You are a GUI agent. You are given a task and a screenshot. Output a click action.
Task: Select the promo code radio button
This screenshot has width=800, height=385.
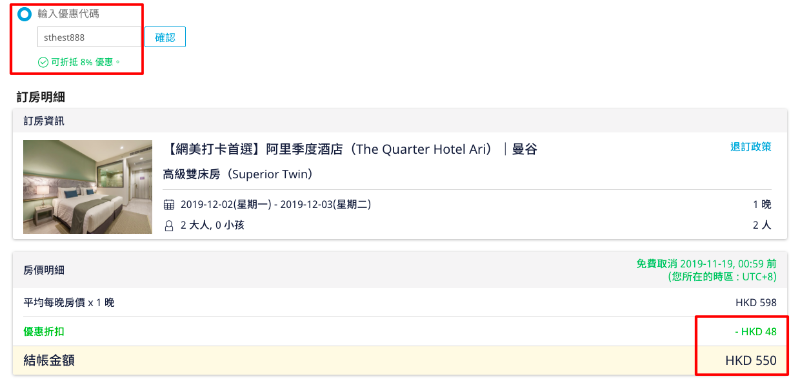[24, 14]
